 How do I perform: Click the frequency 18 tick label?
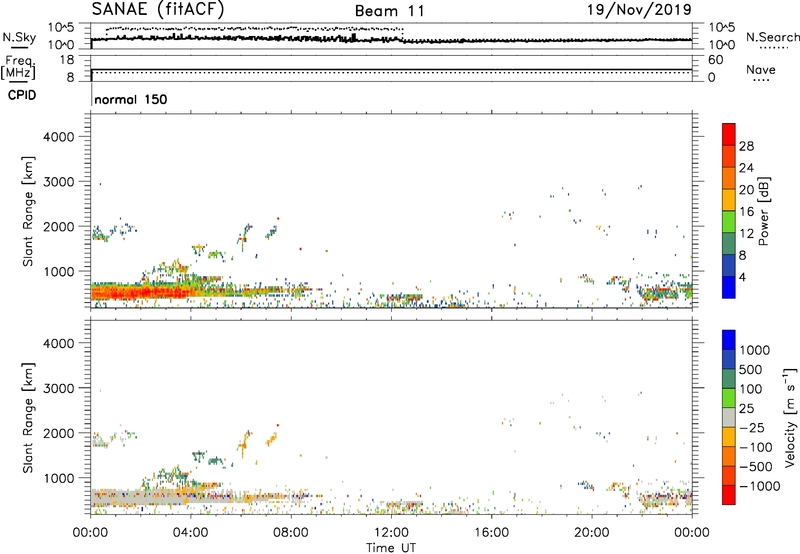click(x=66, y=60)
